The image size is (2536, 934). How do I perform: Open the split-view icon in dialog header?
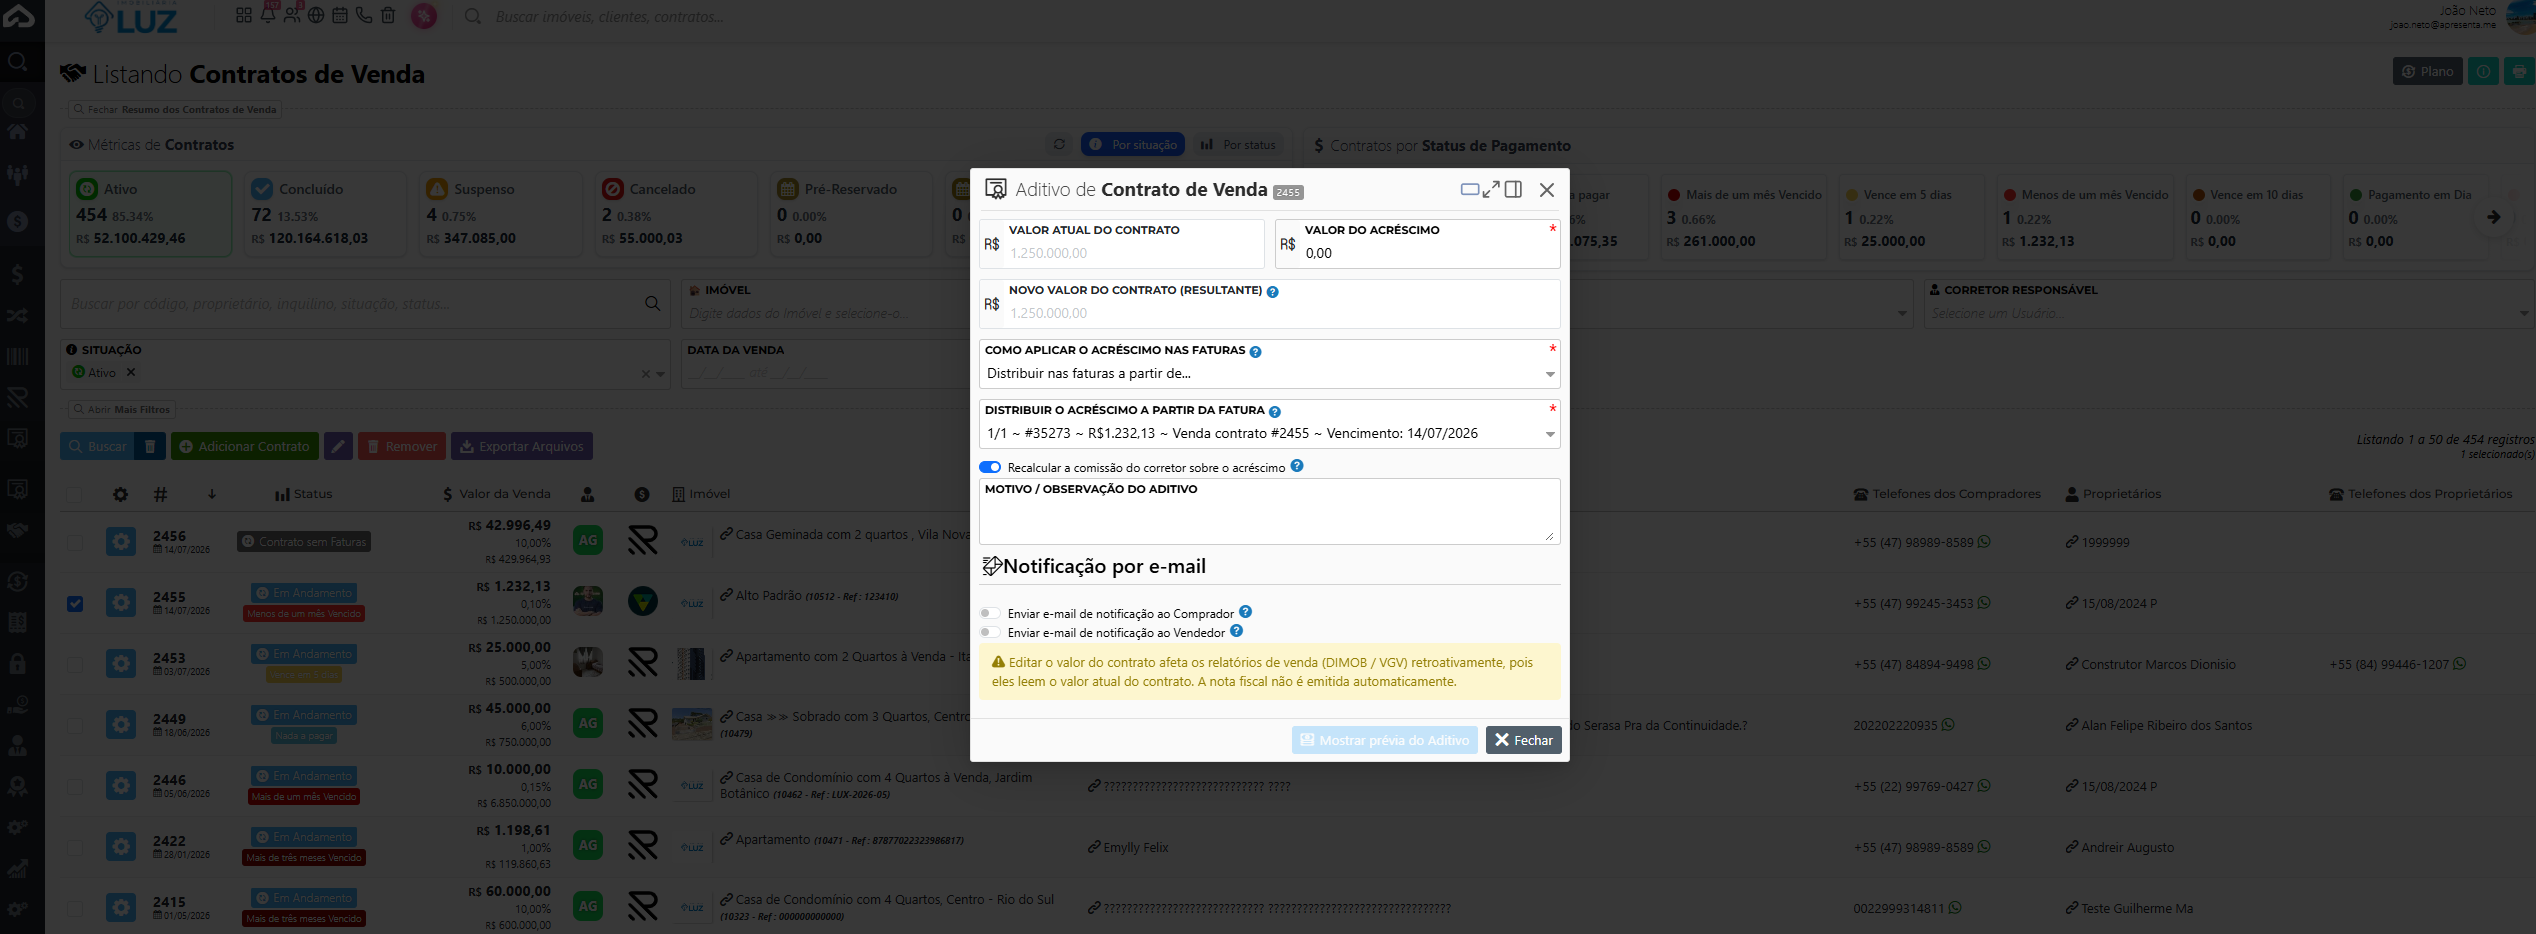coord(1513,189)
